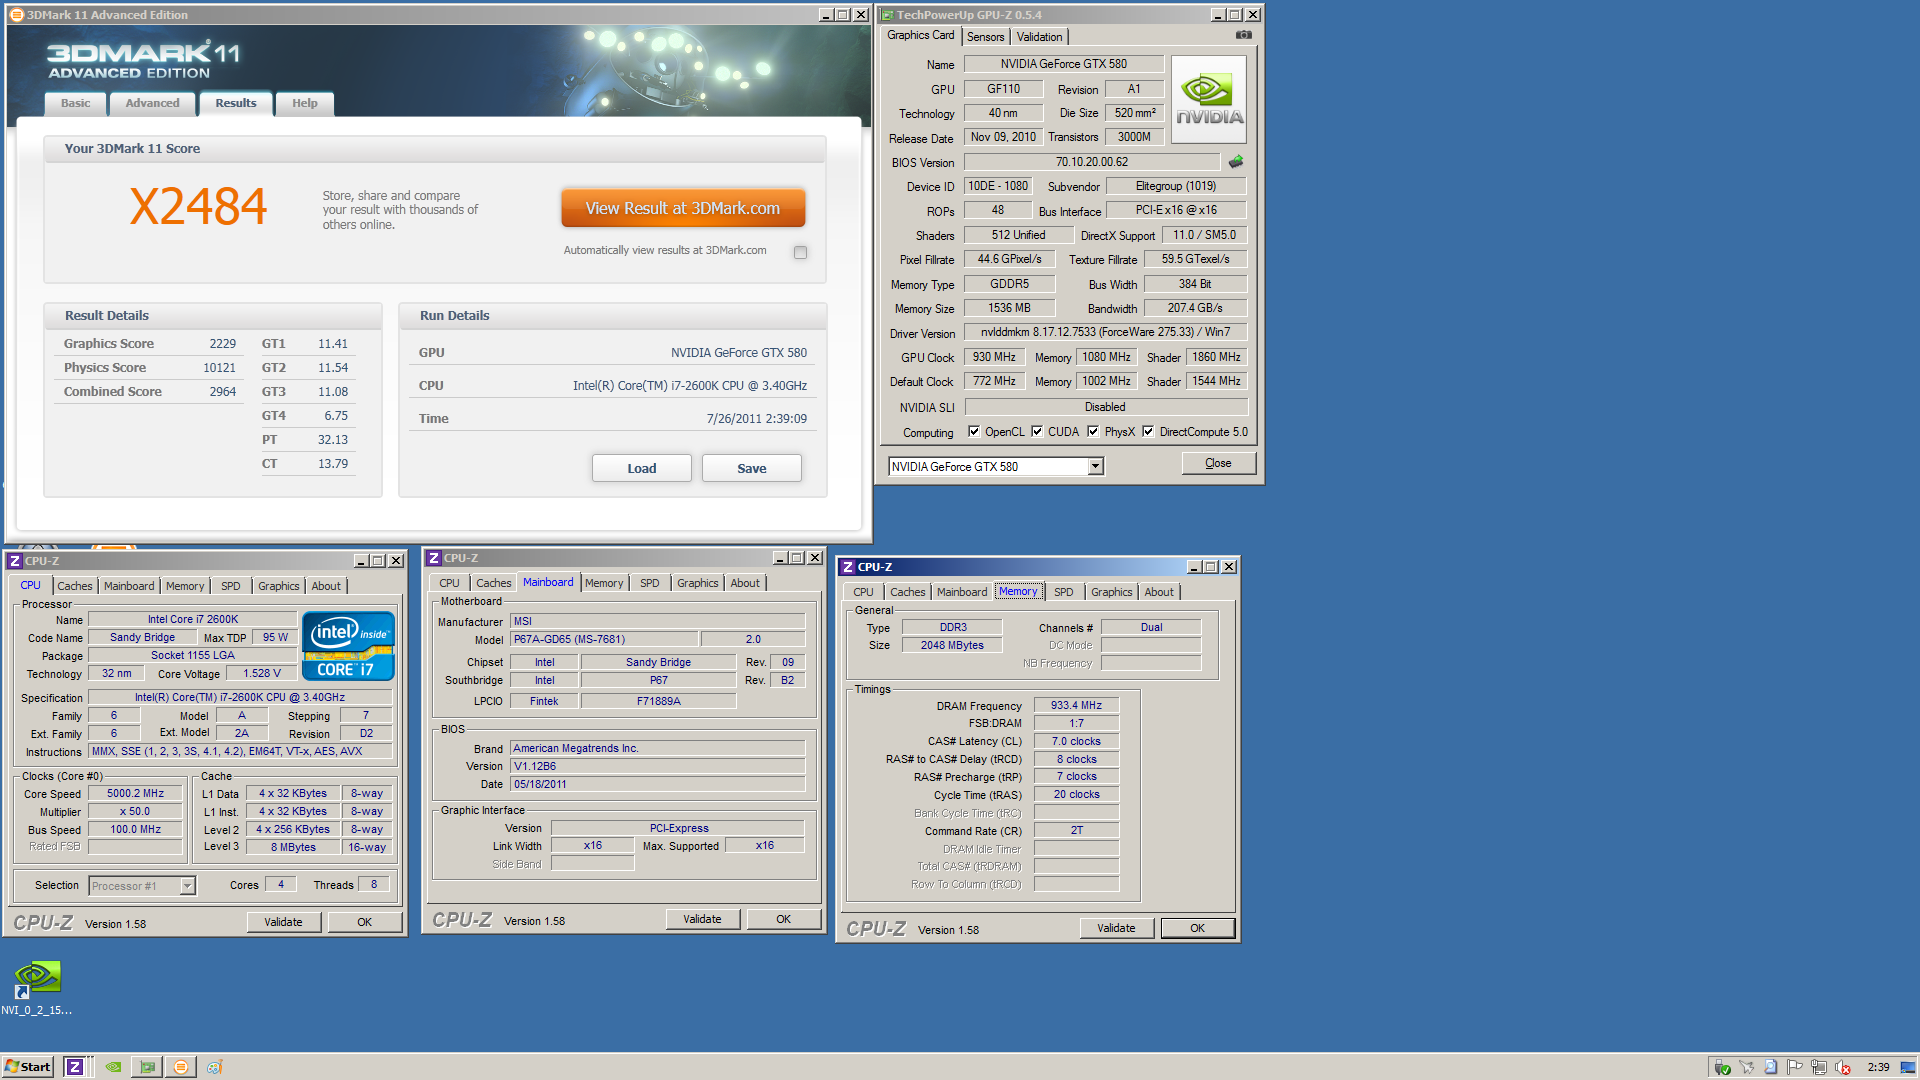Open Memory tab in the CPU-Z CPU window
The image size is (1920, 1080).
(x=185, y=586)
